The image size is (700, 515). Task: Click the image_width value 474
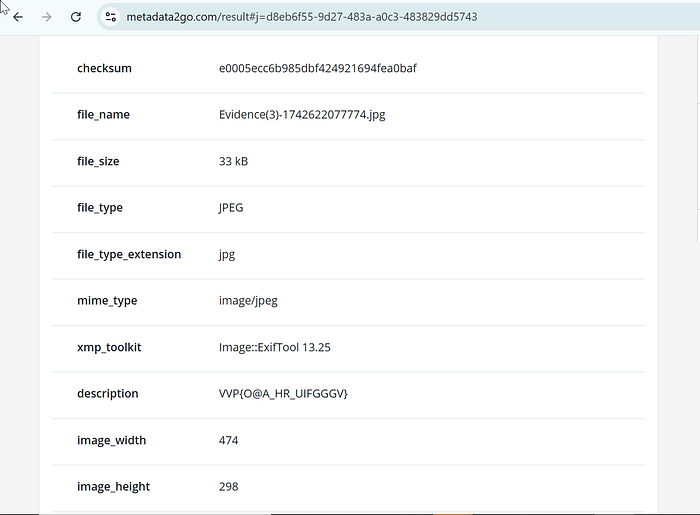click(x=228, y=440)
